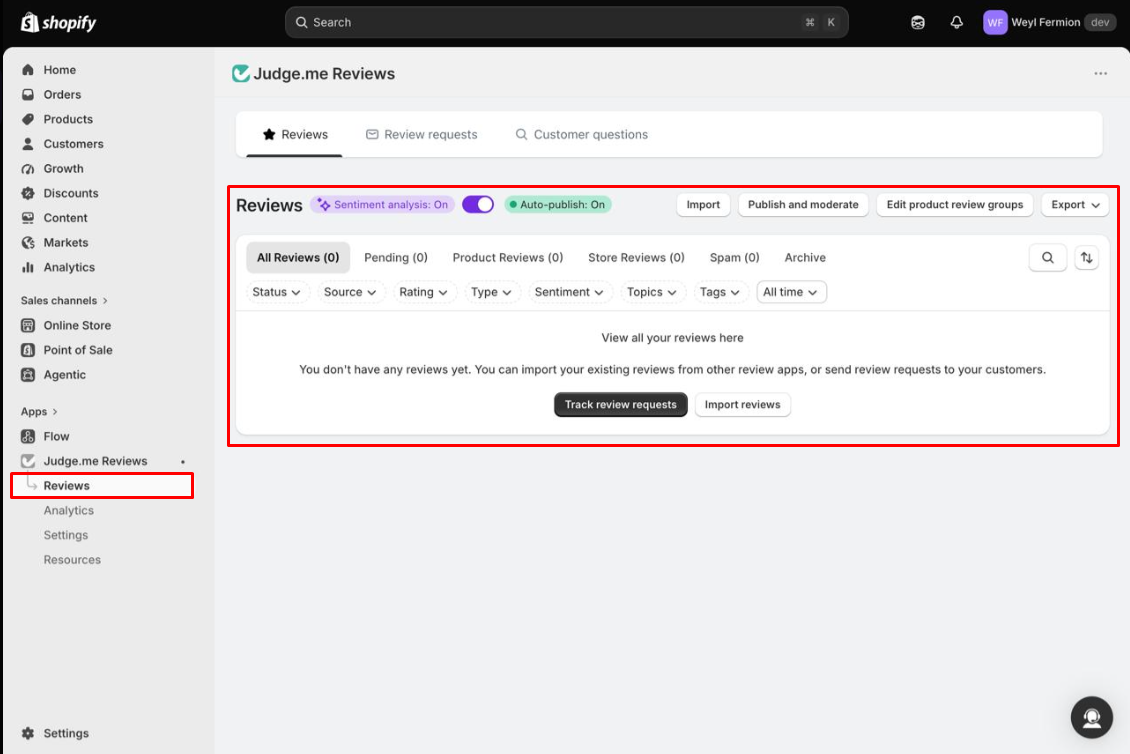Click the Content icon in sidebar
This screenshot has height=754, width=1130.
(x=28, y=218)
